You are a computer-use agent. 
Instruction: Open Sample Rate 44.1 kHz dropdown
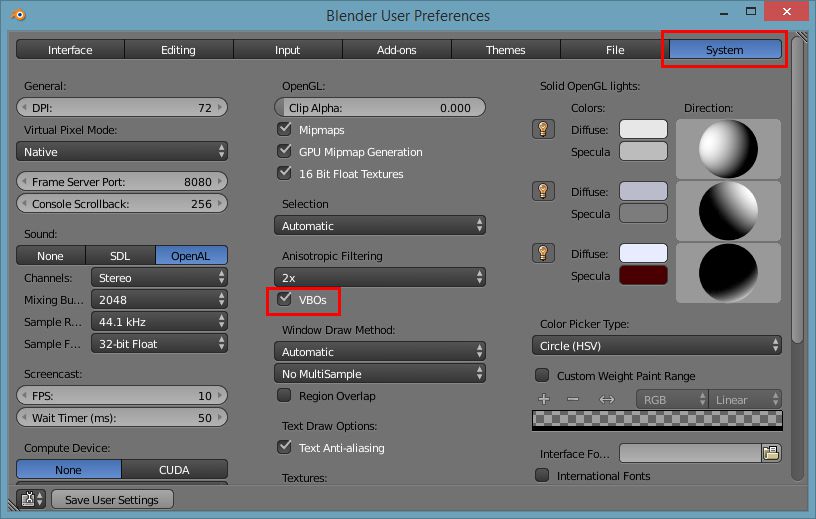tap(159, 322)
